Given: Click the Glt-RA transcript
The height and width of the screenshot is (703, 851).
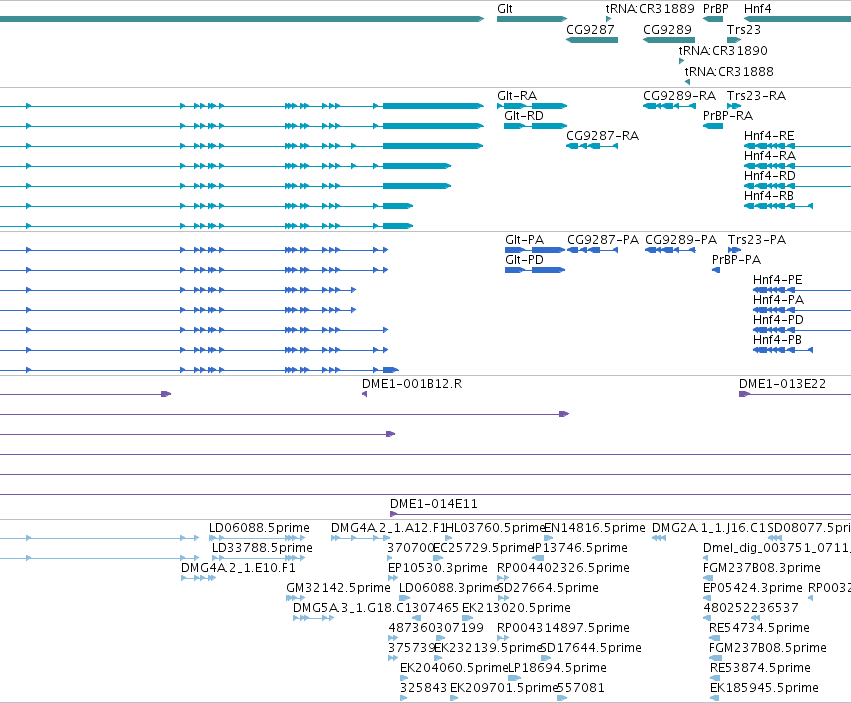Looking at the screenshot, I should (x=532, y=106).
